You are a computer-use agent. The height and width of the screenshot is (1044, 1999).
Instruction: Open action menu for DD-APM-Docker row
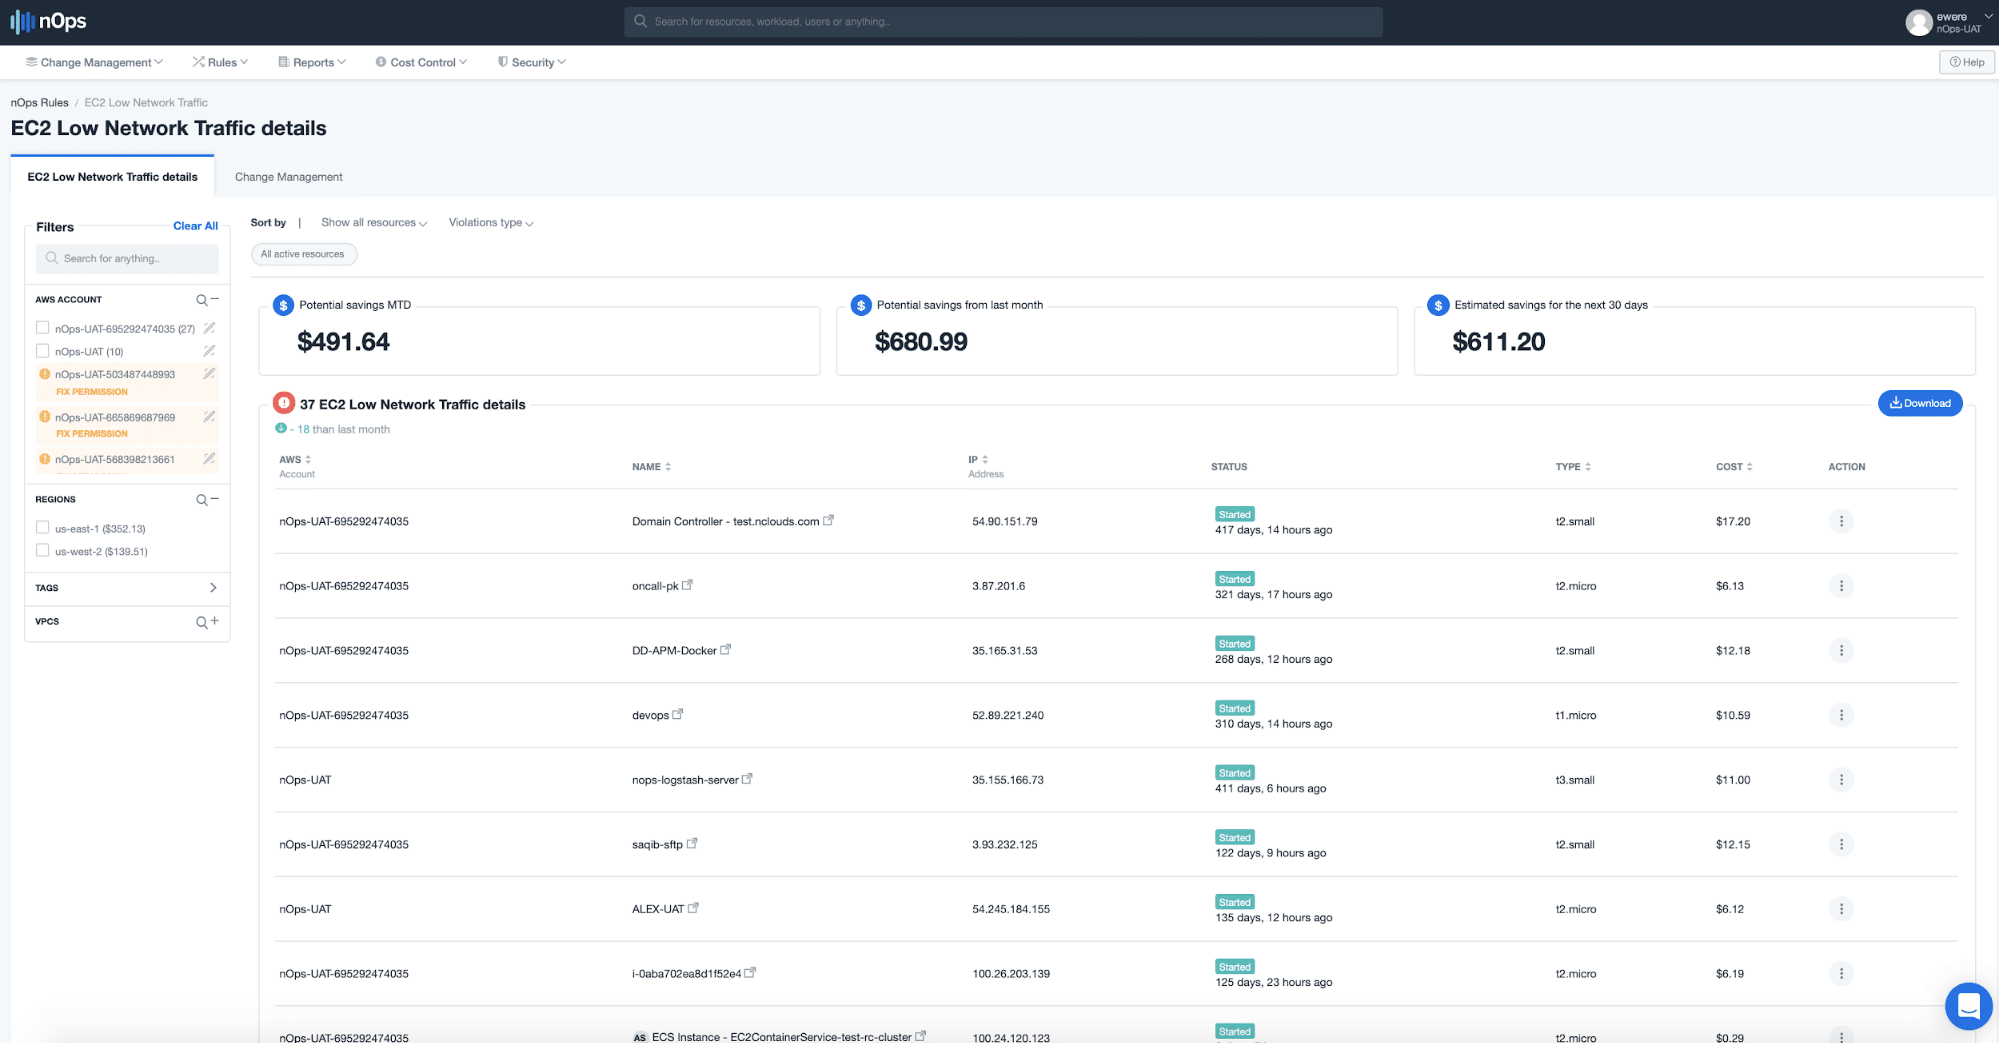[x=1841, y=651]
